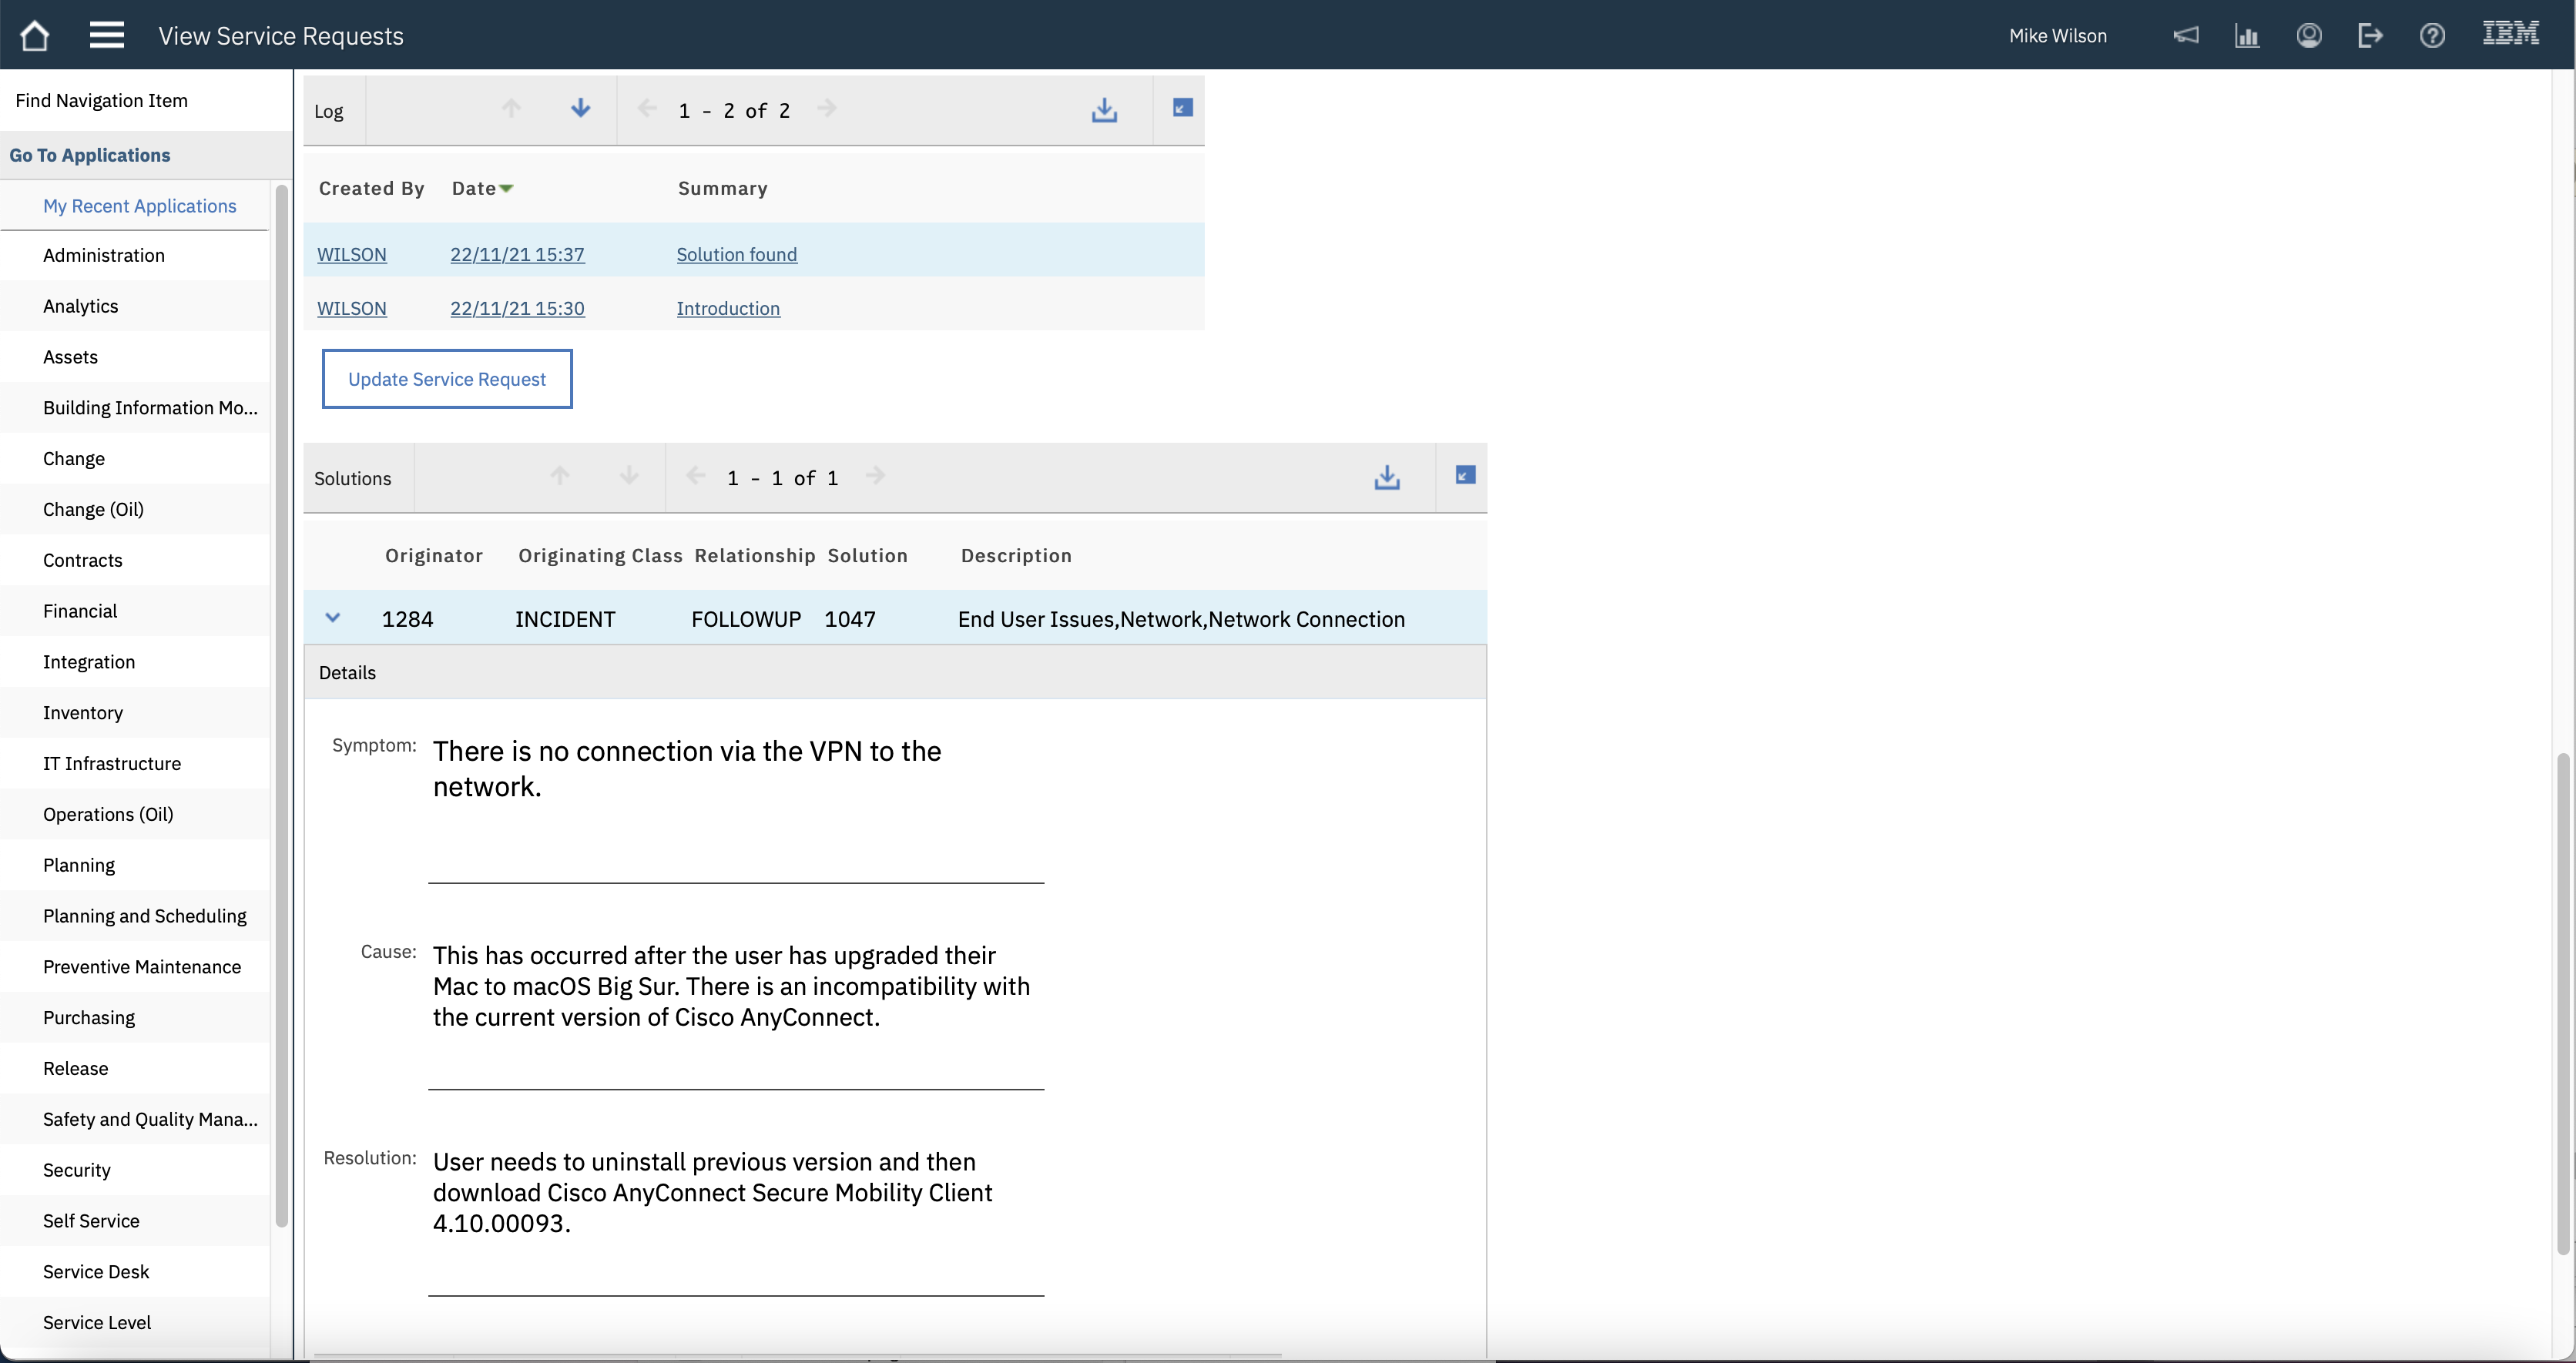Move down a row in Log table
This screenshot has width=2576, height=1363.
(580, 109)
